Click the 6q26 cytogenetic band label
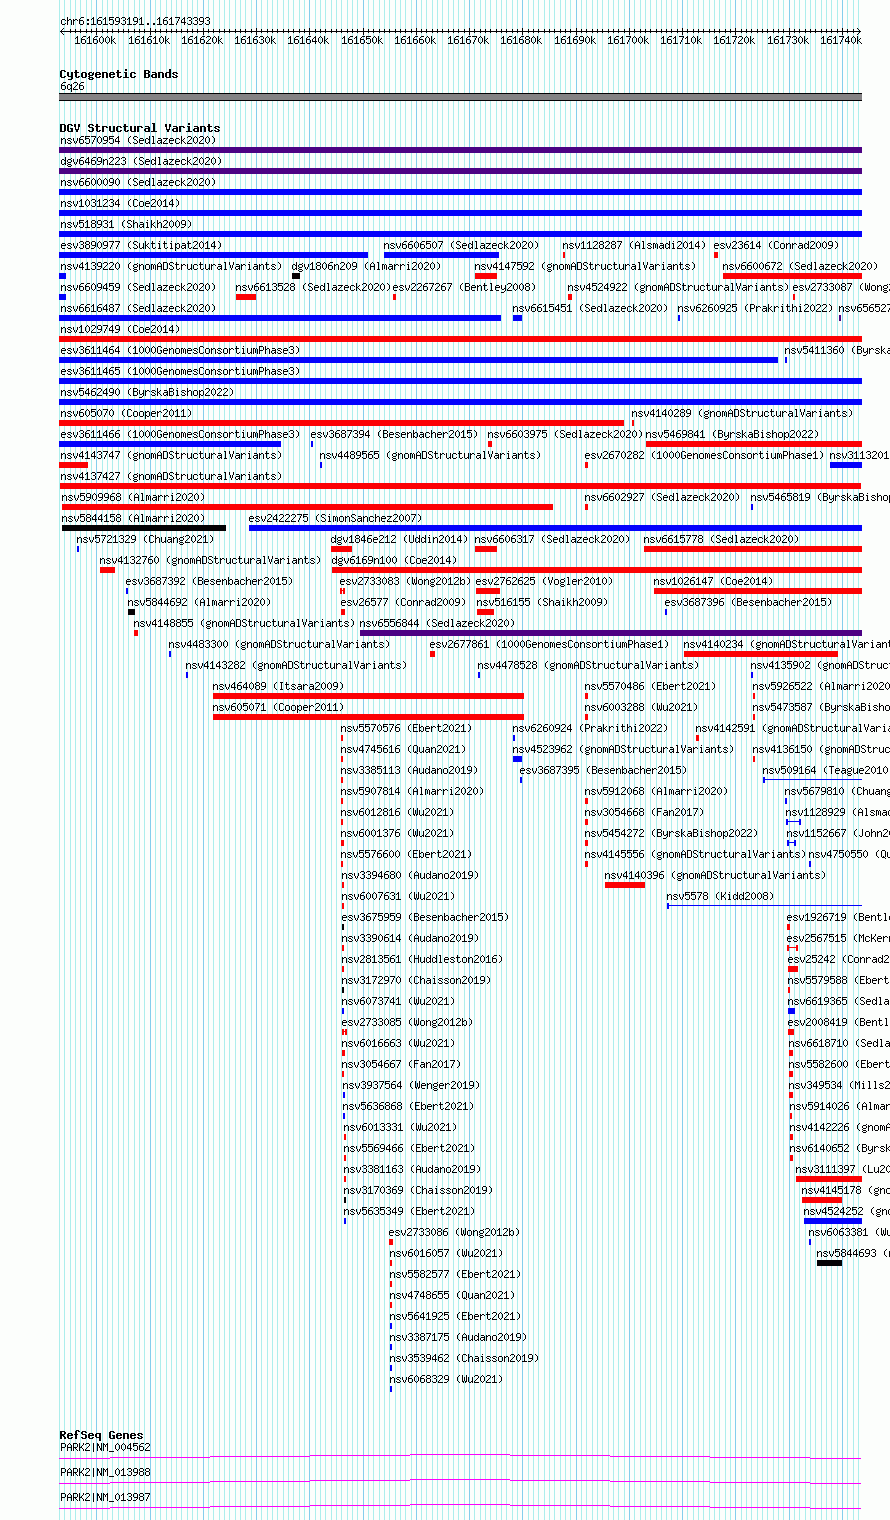This screenshot has height=1520, width=890. click(x=72, y=86)
